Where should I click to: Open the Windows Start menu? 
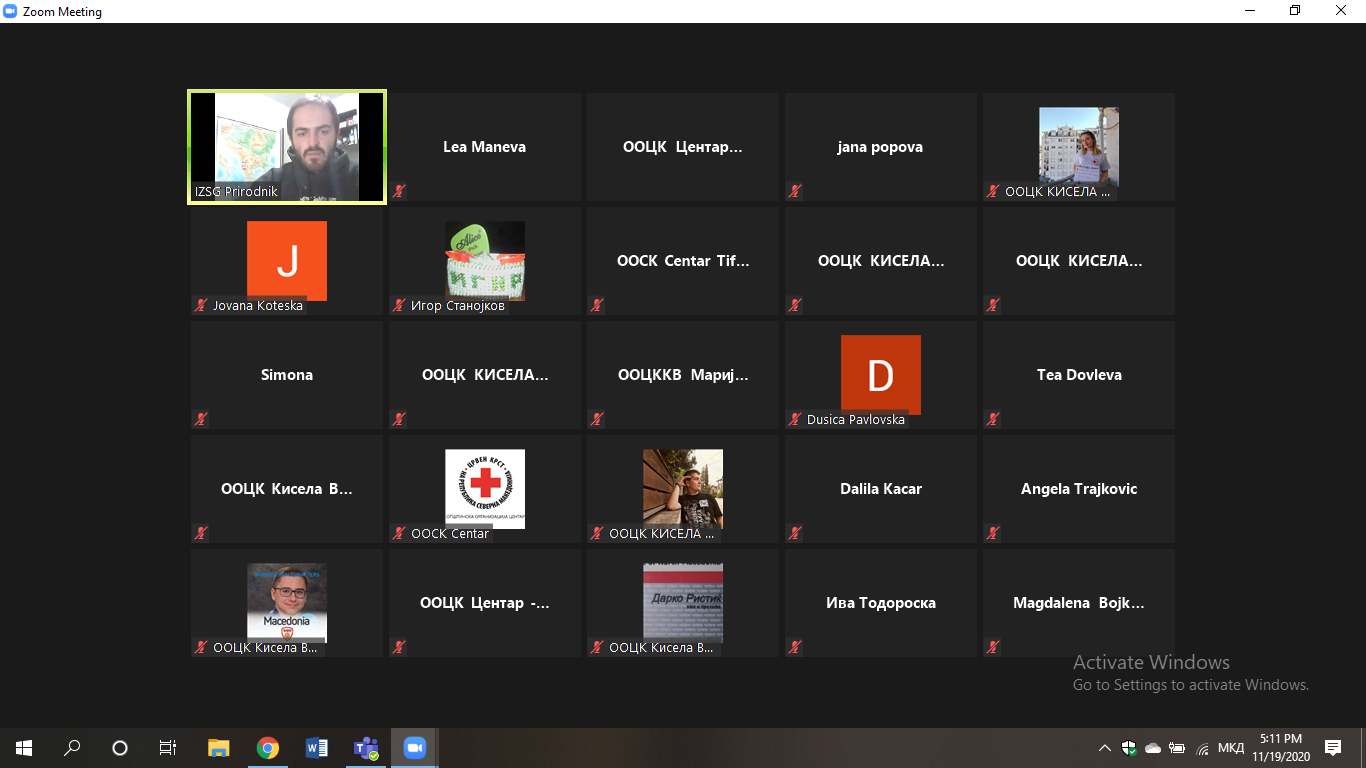24,748
